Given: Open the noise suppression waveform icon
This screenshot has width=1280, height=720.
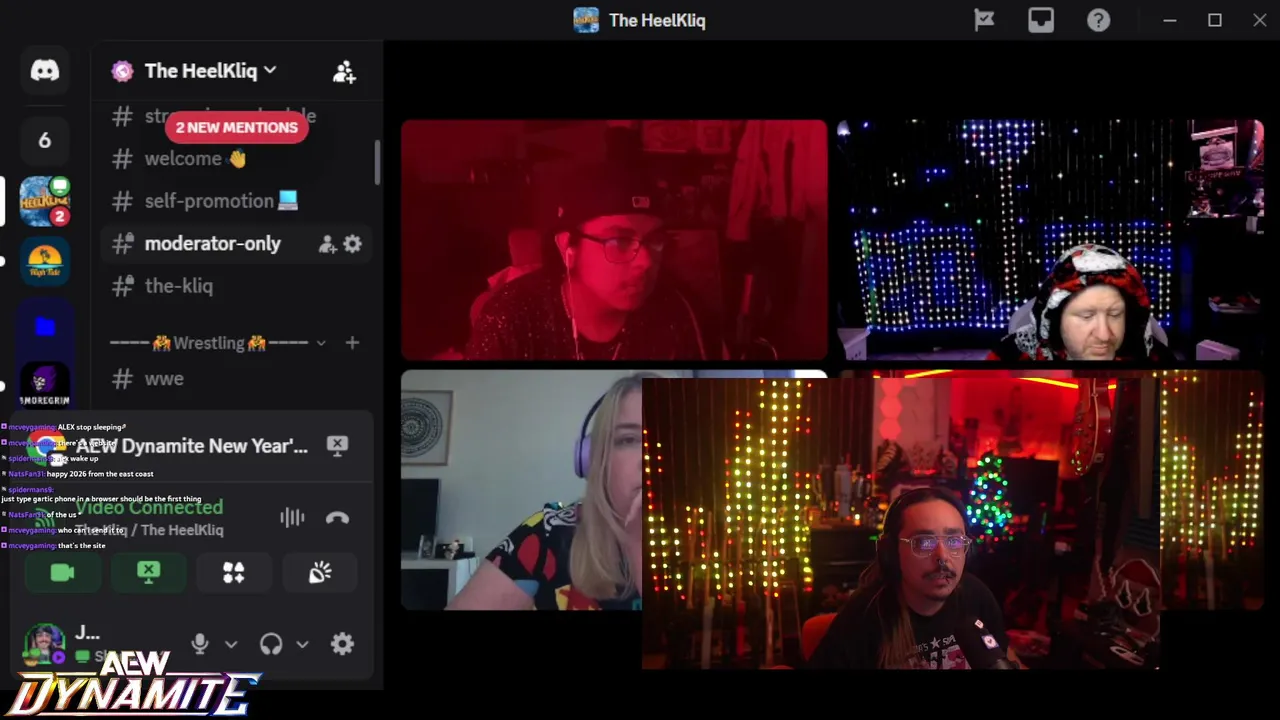Looking at the screenshot, I should [x=292, y=517].
